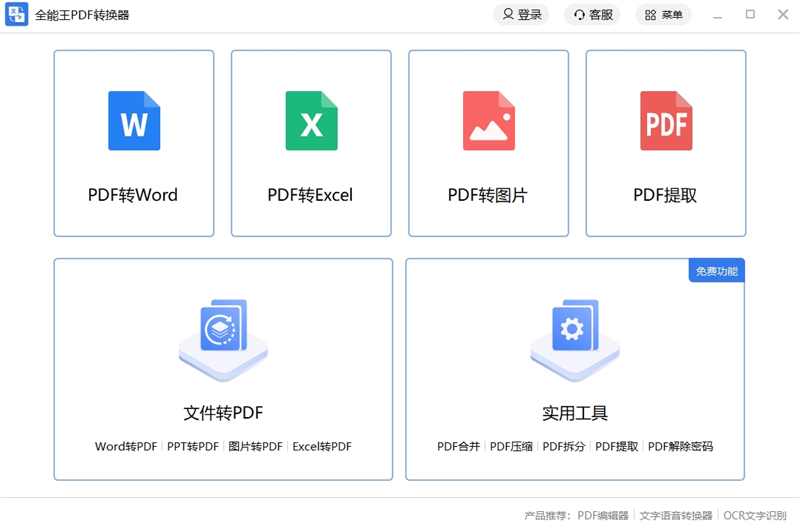Click the 文件转PDF stacked layers icon

(223, 339)
